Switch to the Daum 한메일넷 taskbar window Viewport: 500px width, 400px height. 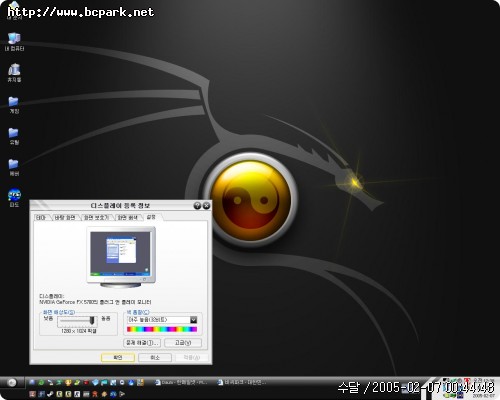[x=181, y=383]
